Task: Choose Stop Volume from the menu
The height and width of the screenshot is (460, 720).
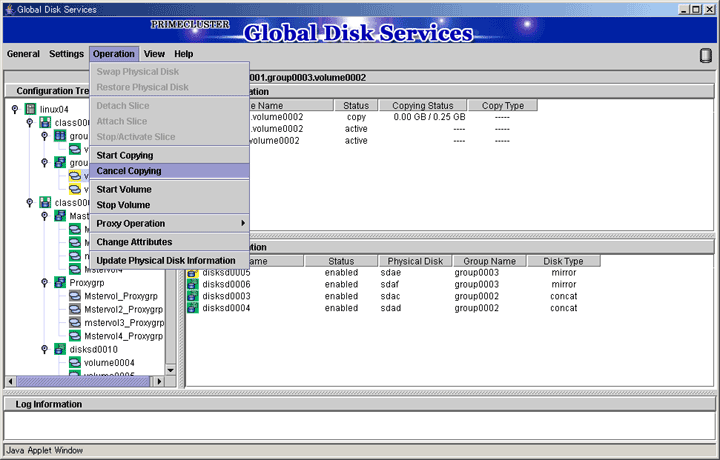Action: [170, 205]
